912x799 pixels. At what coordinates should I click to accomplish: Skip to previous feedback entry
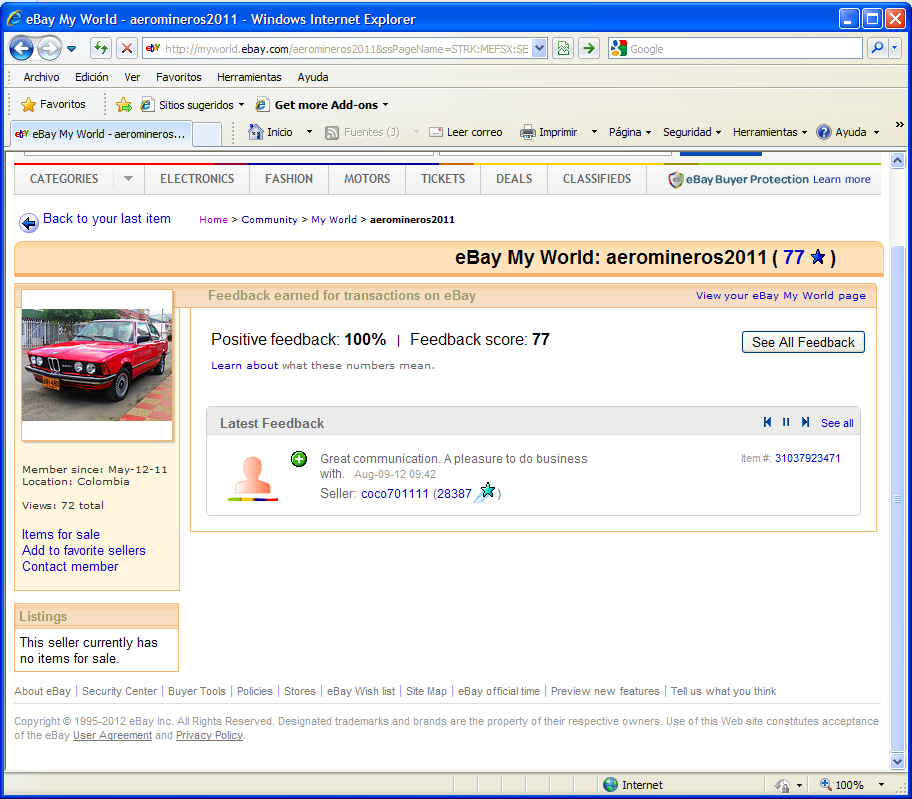[767, 422]
